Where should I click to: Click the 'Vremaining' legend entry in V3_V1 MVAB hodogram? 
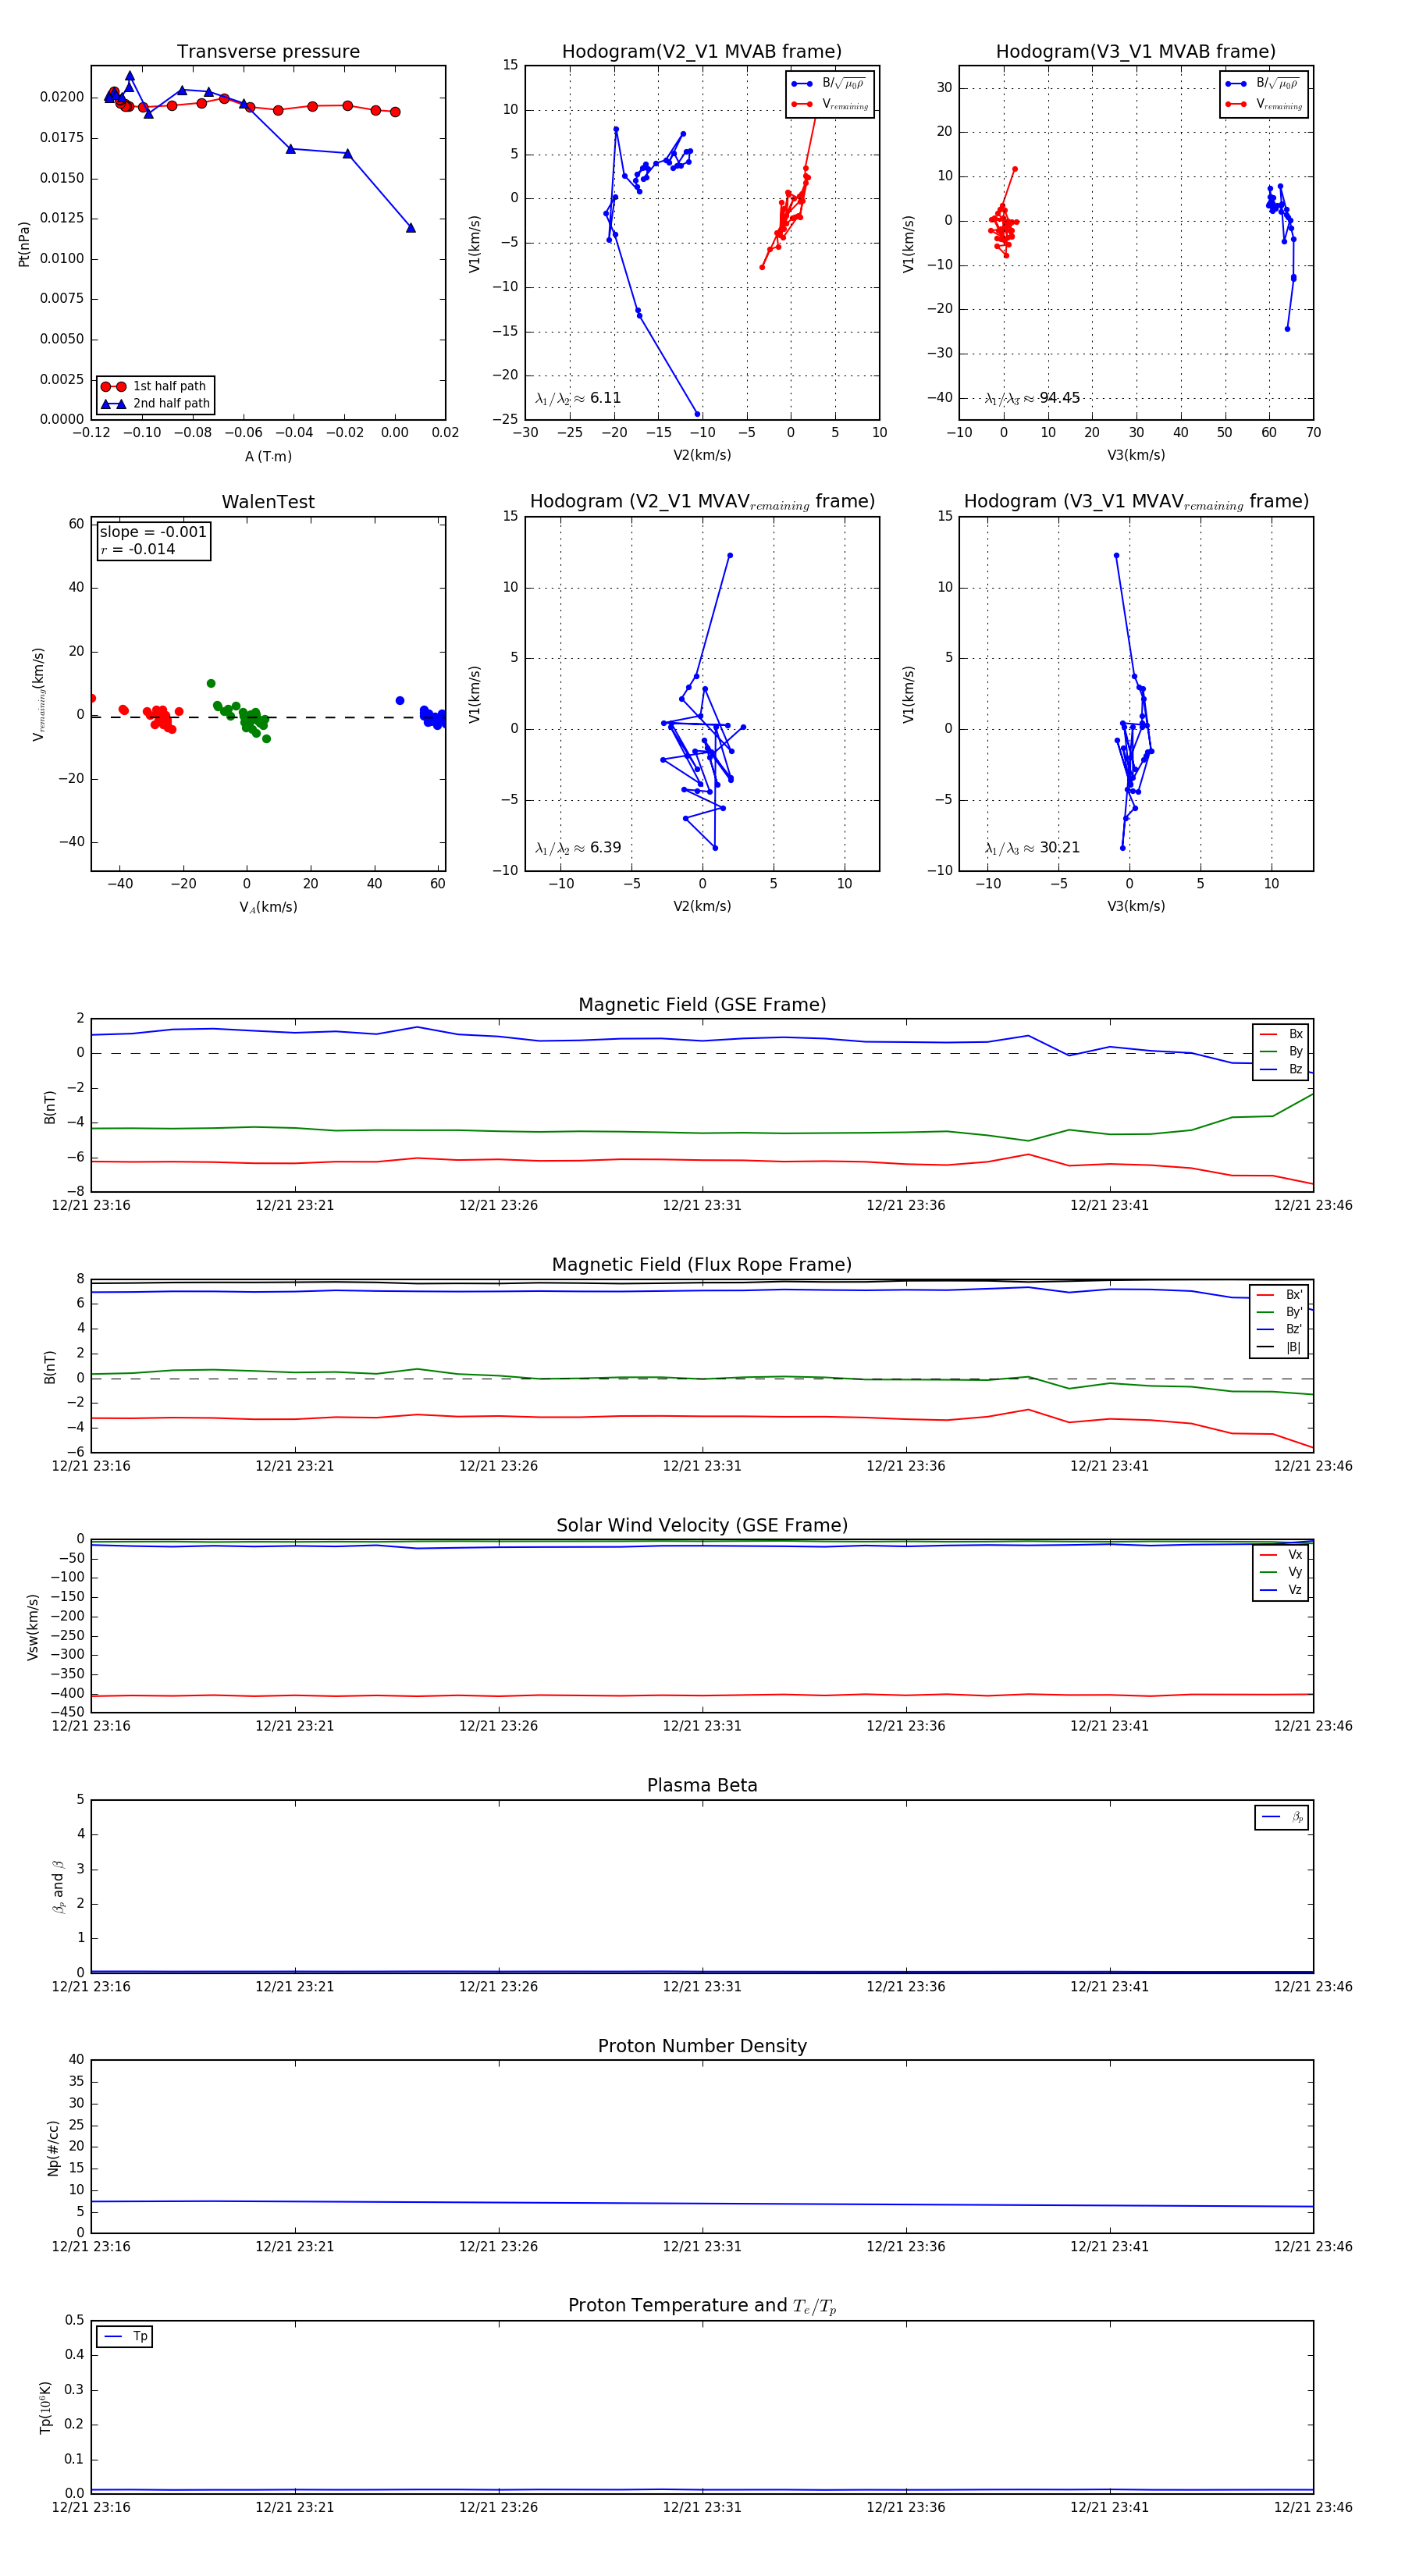(x=1264, y=104)
